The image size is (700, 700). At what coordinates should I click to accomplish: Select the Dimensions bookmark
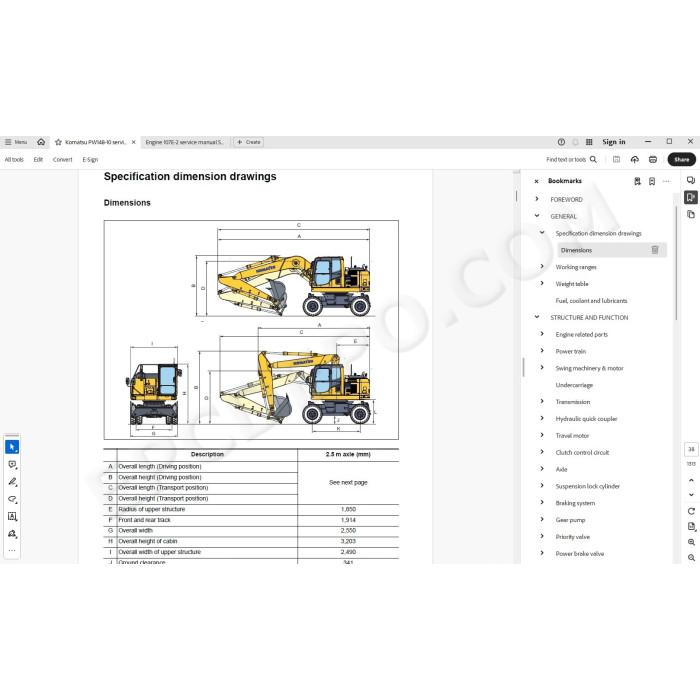(x=576, y=250)
